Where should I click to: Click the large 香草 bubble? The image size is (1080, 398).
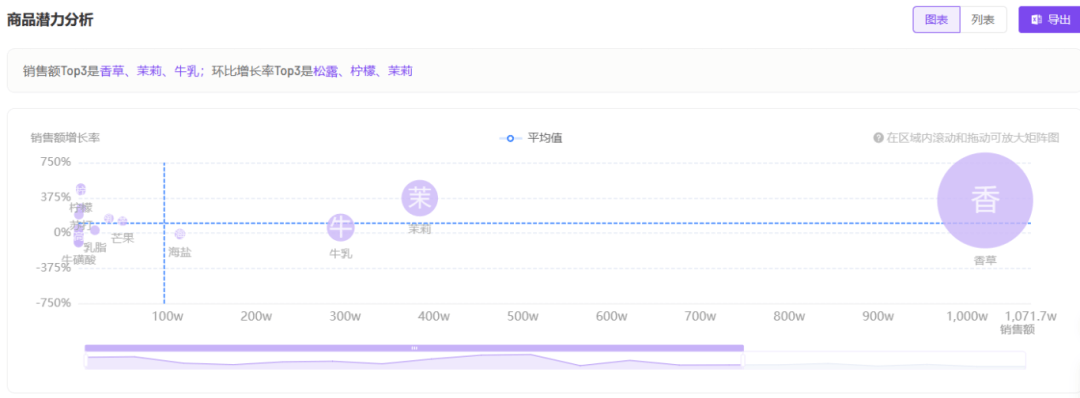(x=985, y=200)
